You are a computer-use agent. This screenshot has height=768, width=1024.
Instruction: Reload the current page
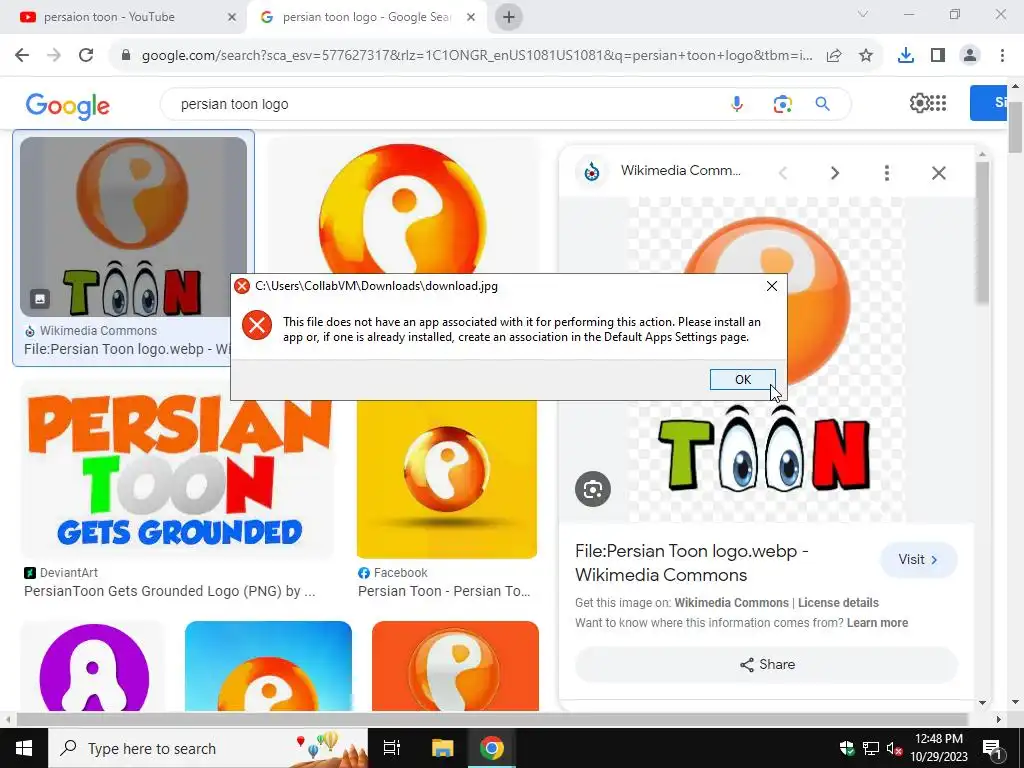[86, 56]
